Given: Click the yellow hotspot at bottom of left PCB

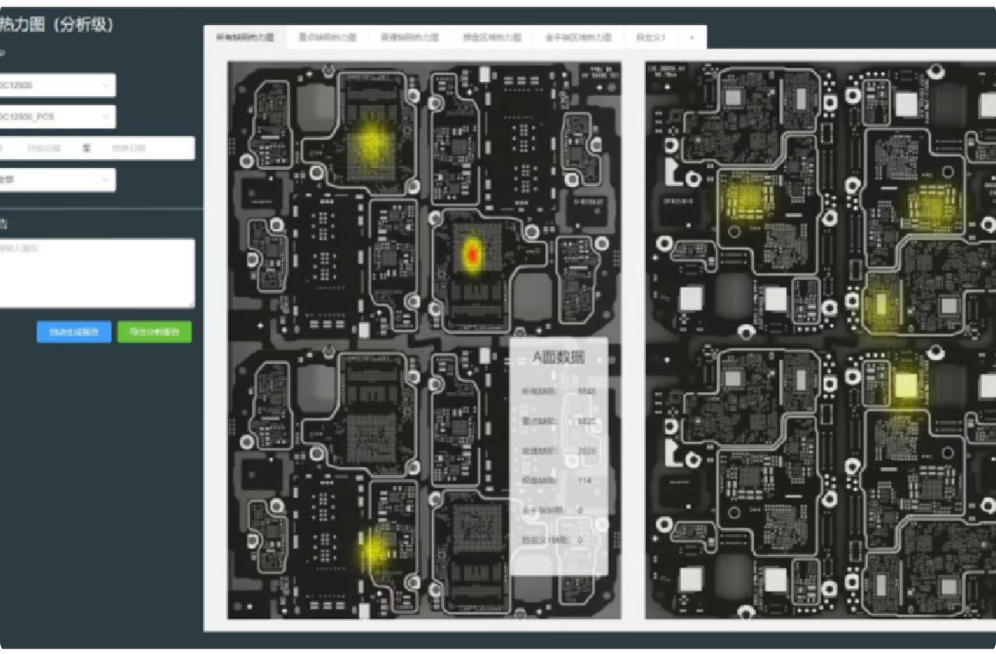Looking at the screenshot, I should [375, 547].
